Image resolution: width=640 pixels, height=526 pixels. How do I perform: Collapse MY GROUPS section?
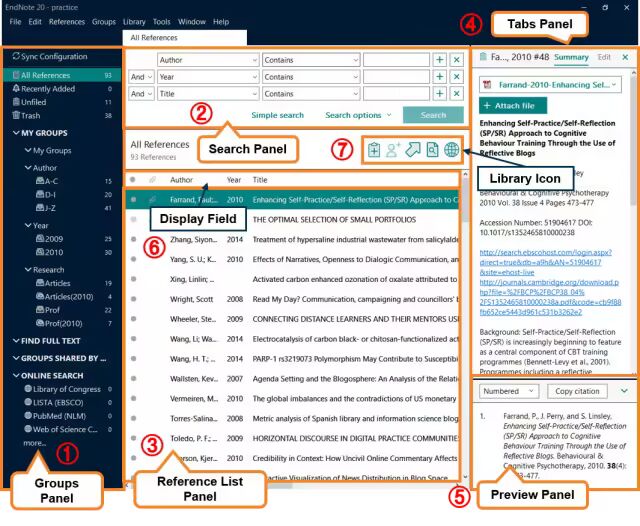[16, 133]
